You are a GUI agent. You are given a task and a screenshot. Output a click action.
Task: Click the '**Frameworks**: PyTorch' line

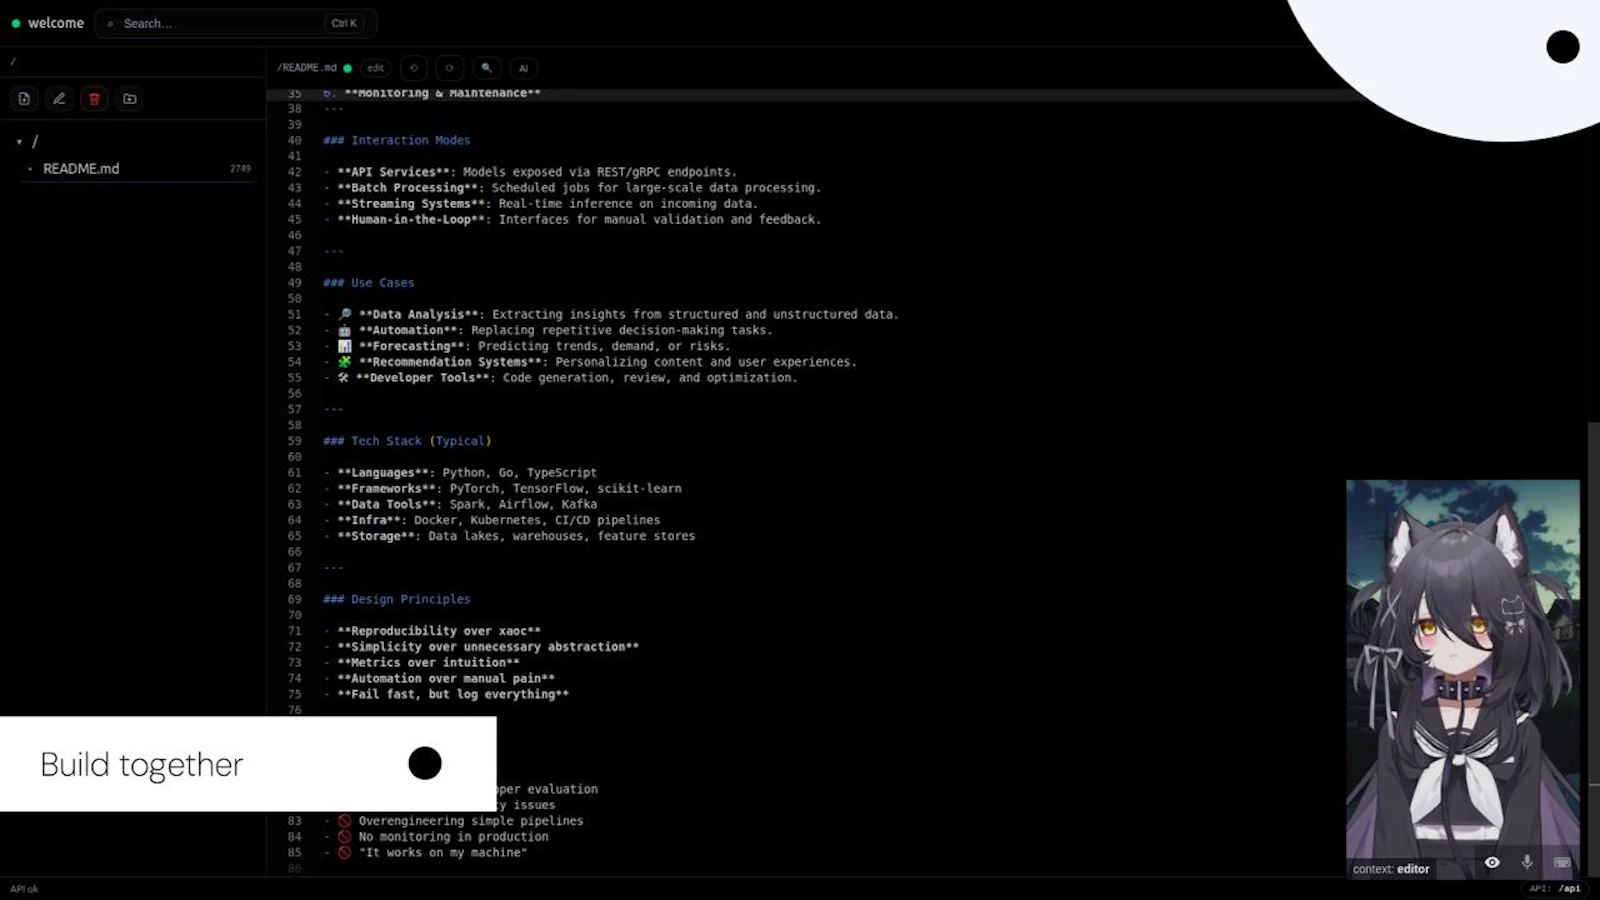[502, 489]
